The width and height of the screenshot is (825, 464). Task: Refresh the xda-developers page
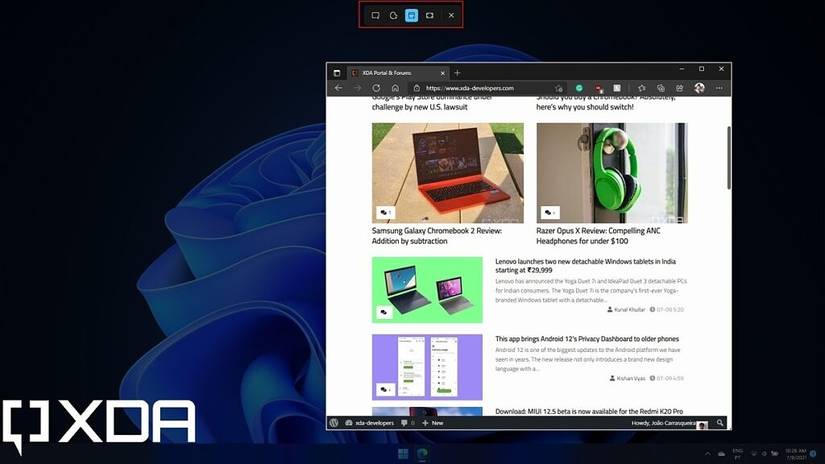(376, 88)
